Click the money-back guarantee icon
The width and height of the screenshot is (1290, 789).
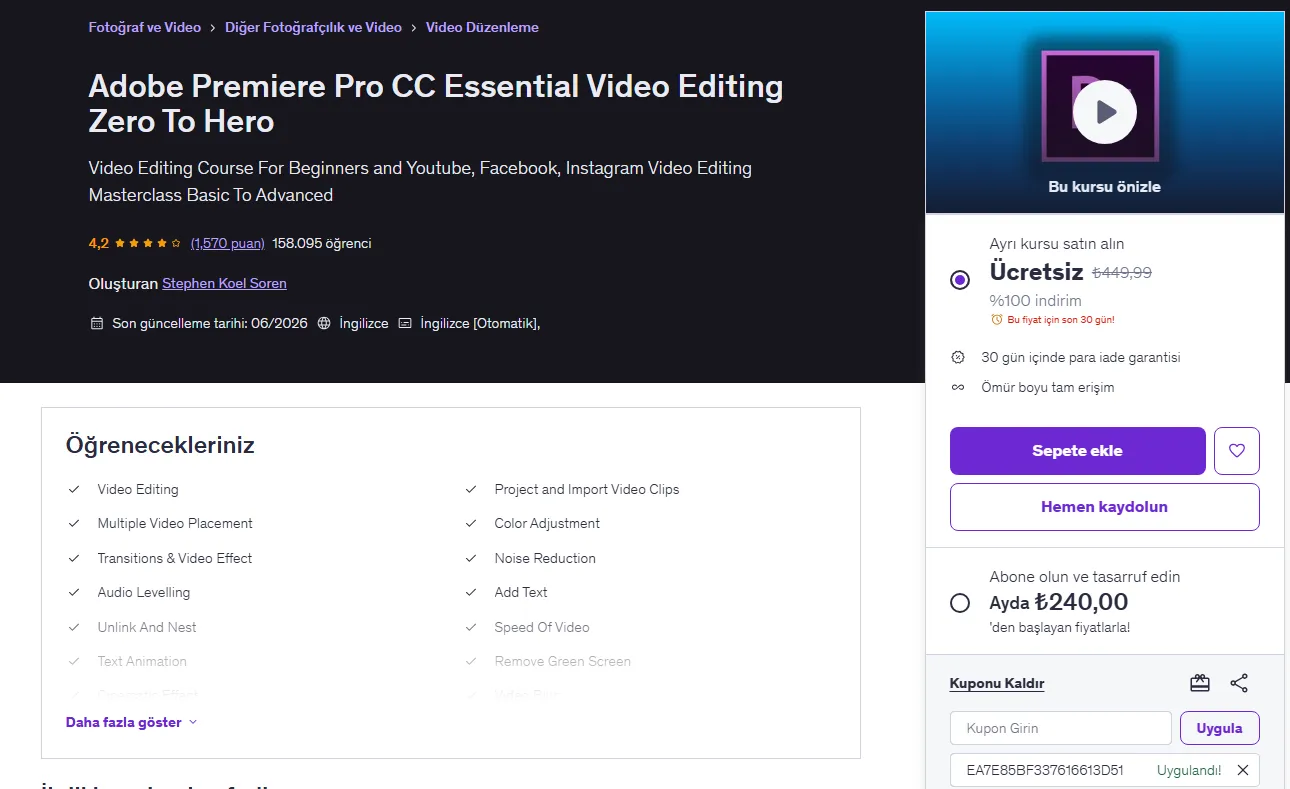[x=958, y=357]
